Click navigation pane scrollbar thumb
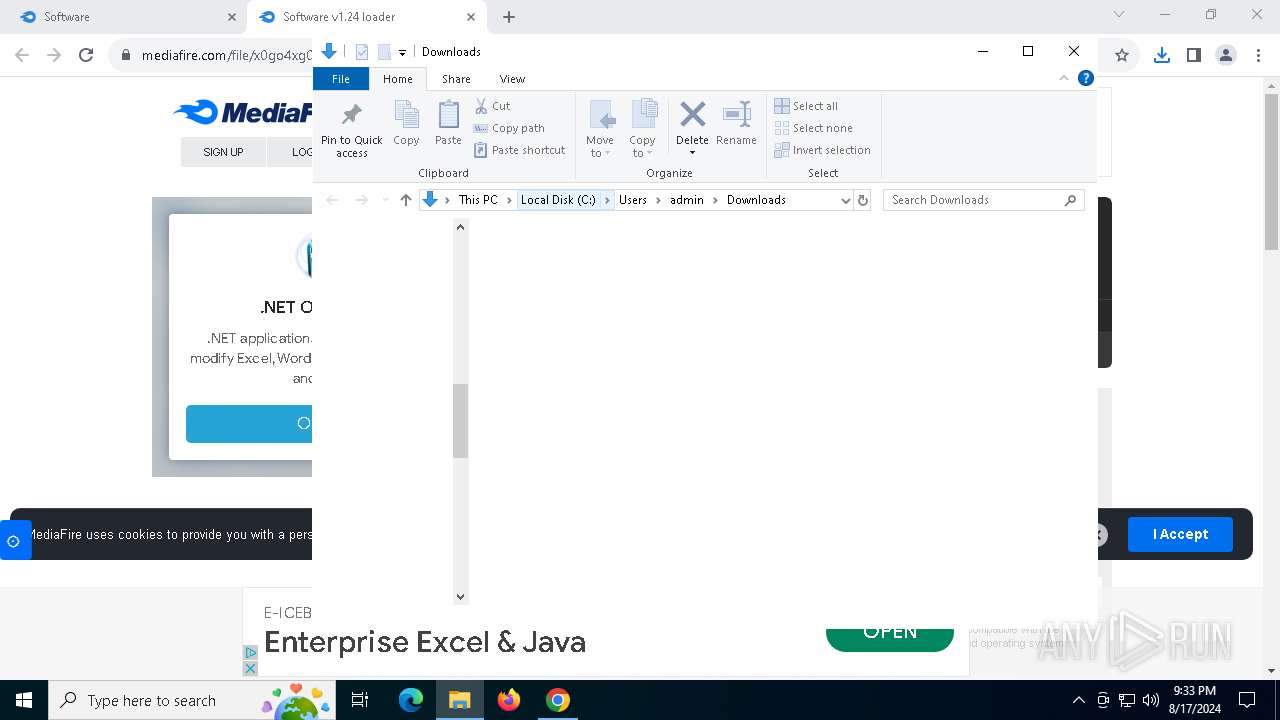This screenshot has width=1280, height=720. coord(460,421)
